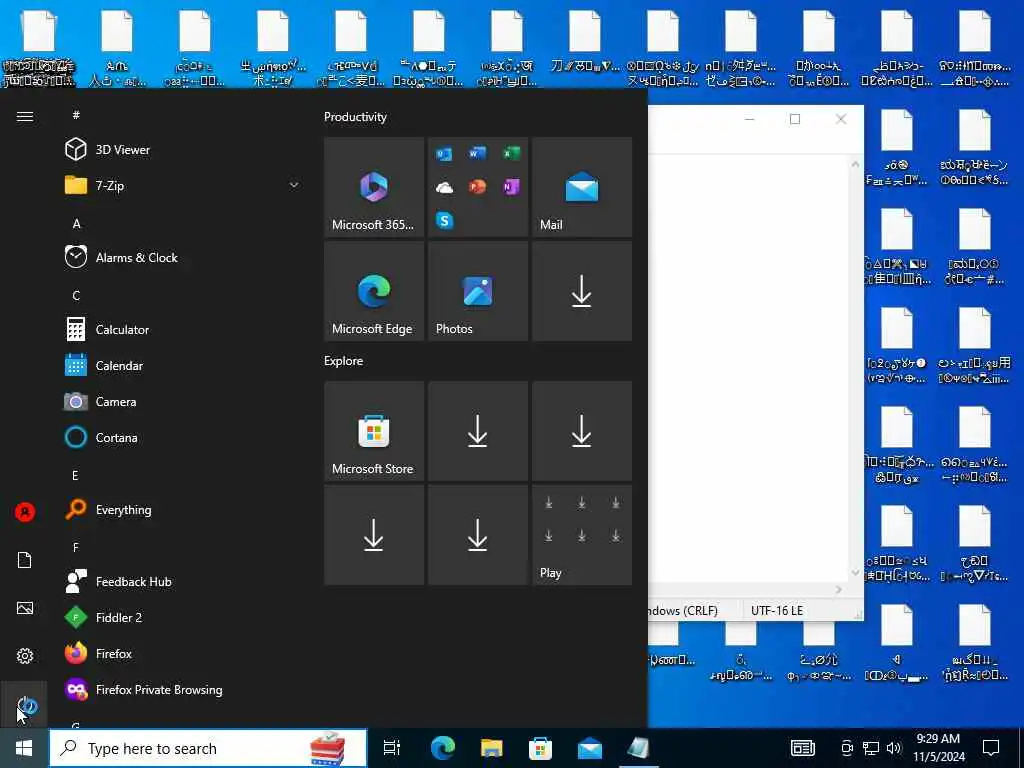Open Pictures from Start sidebar

pyautogui.click(x=25, y=608)
